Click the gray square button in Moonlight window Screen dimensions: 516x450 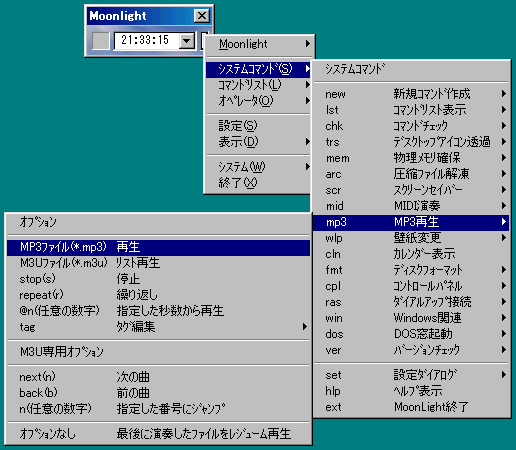coord(101,41)
